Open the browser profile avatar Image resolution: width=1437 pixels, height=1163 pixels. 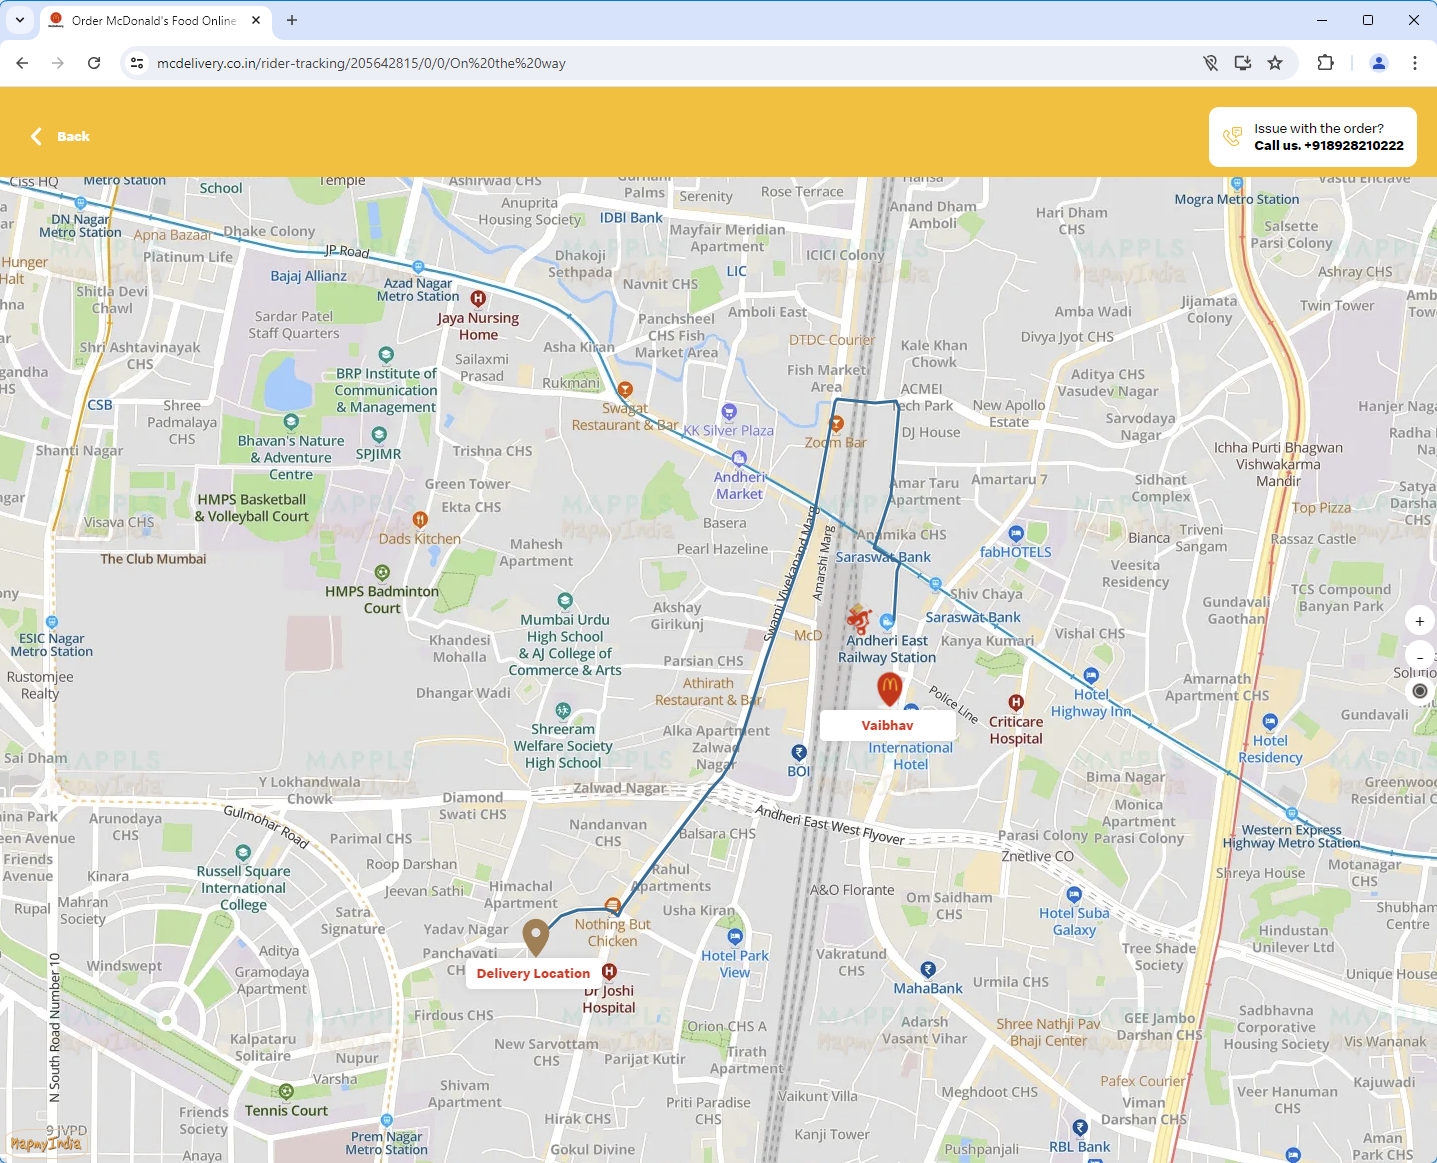point(1379,63)
